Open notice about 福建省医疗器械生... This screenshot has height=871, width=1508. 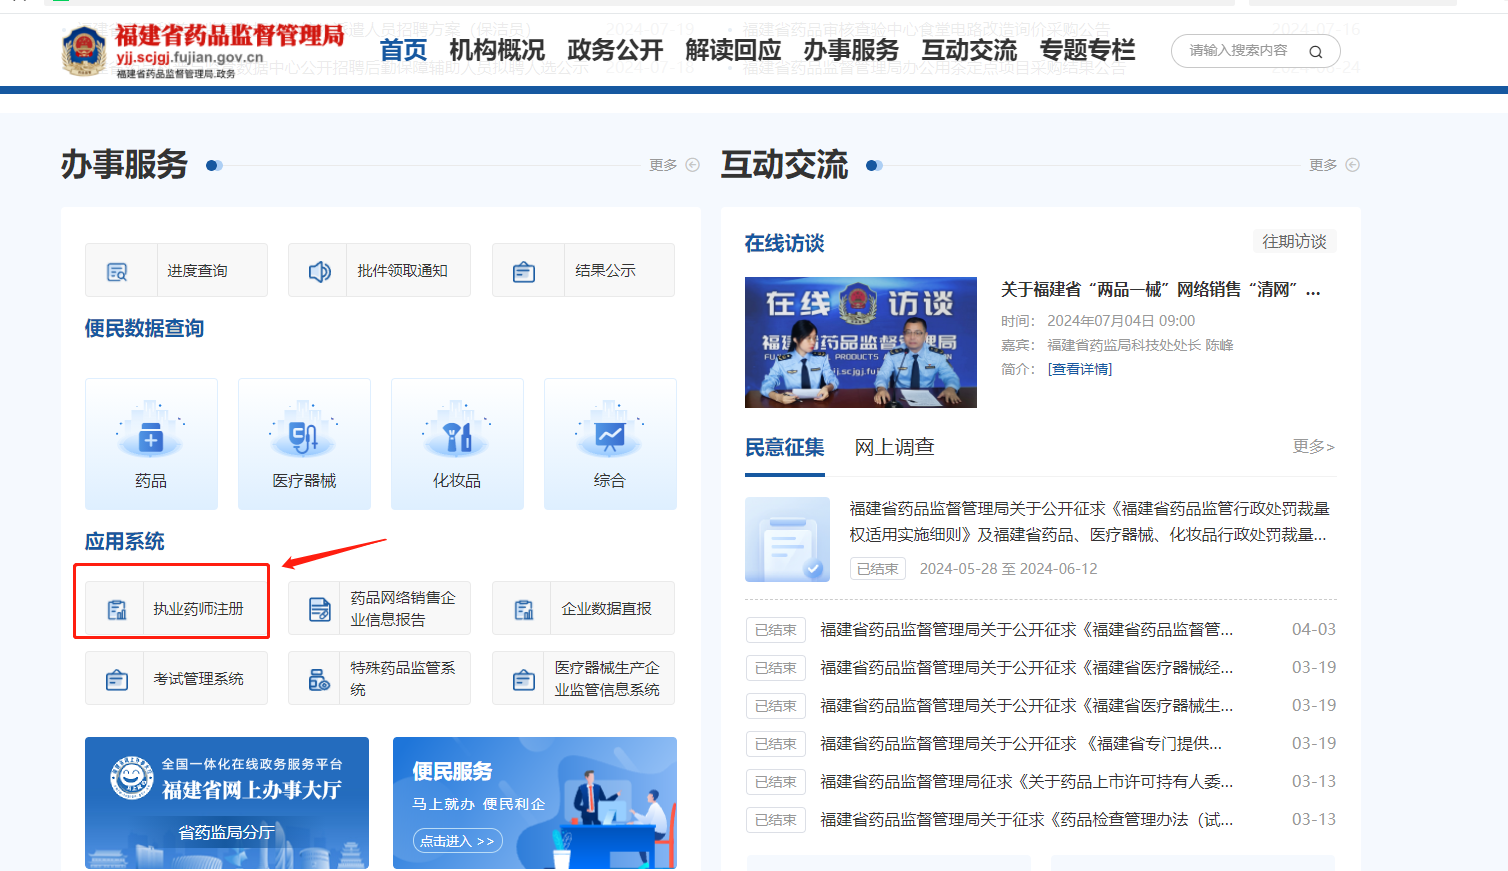coord(1026,706)
